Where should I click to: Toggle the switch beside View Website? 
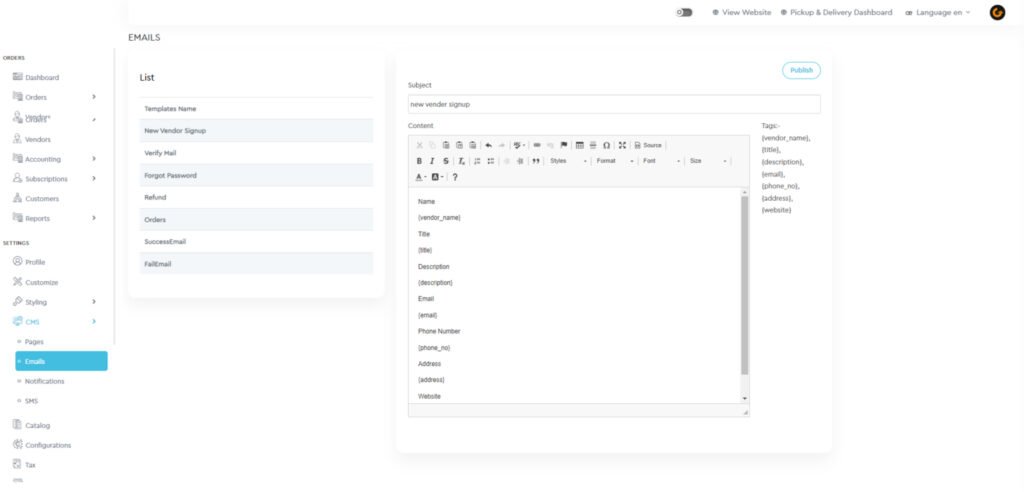point(684,12)
